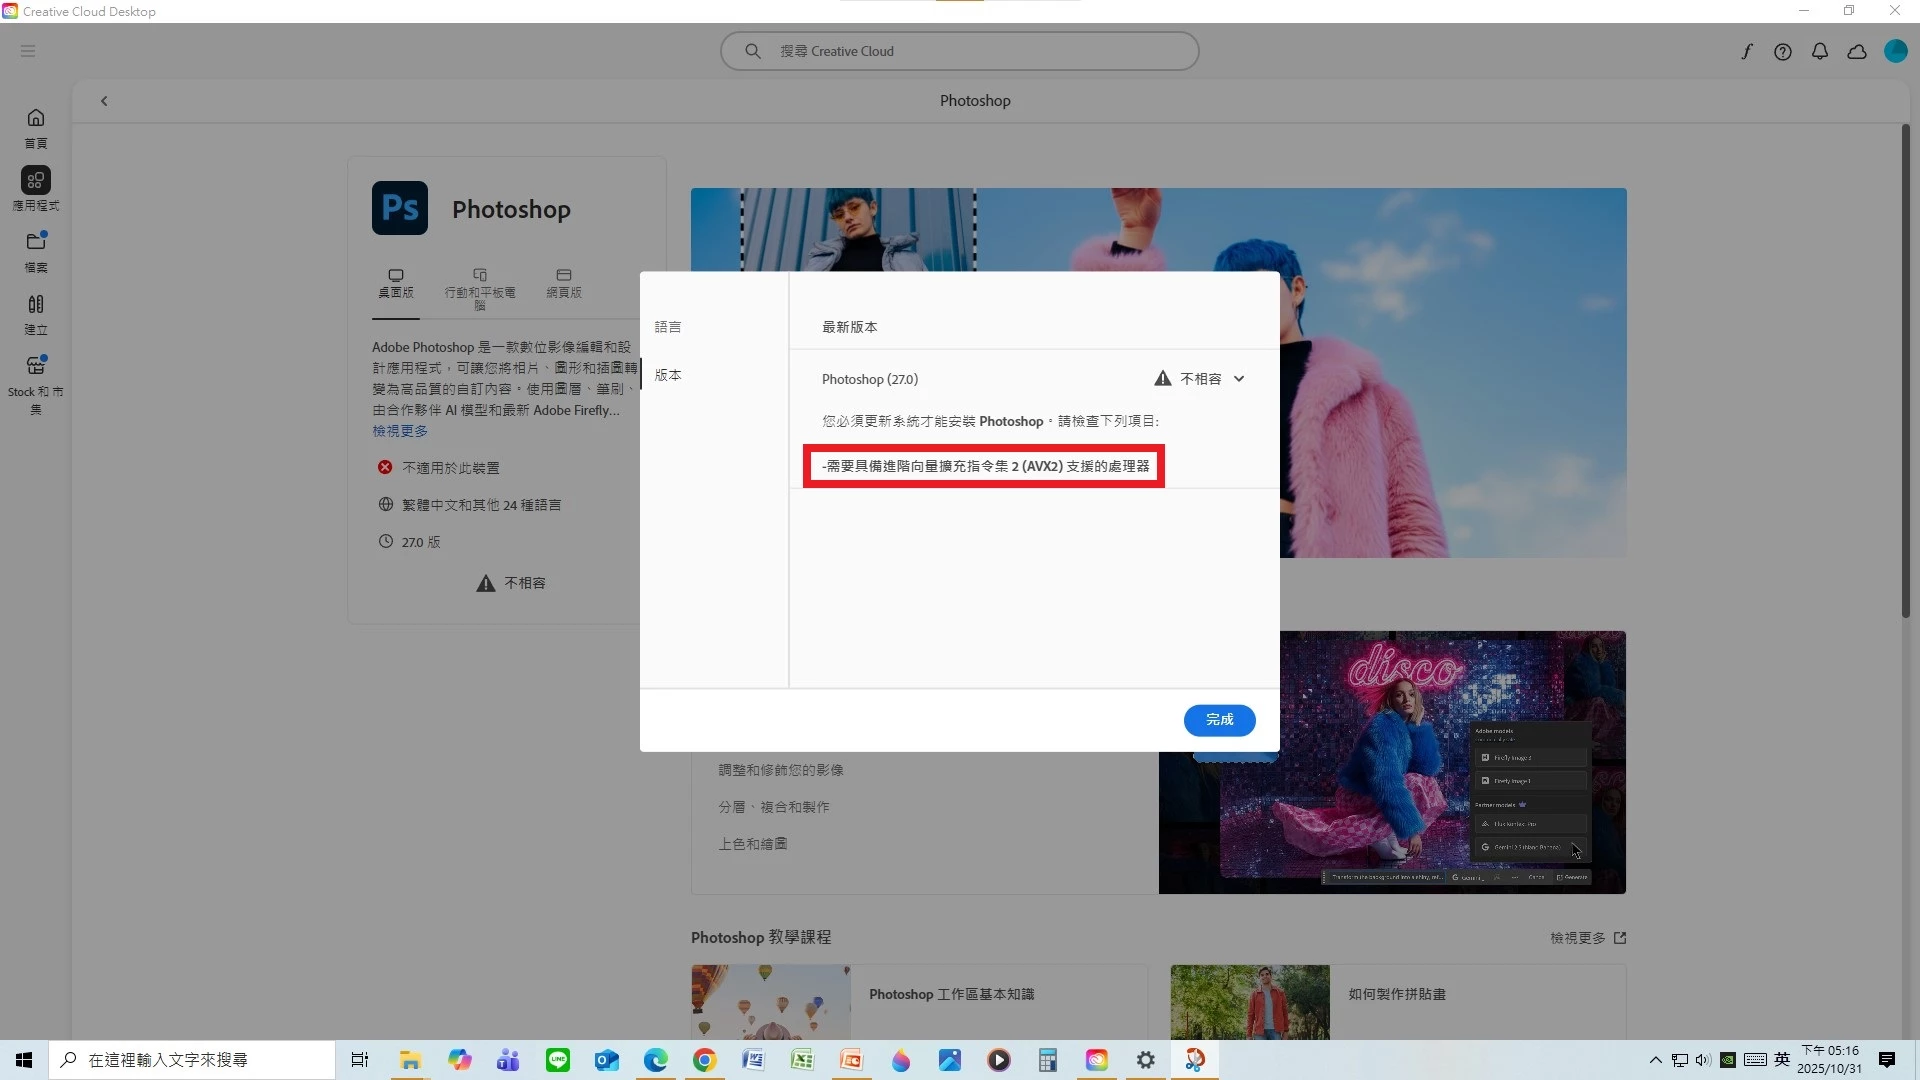
Task: Open the Home (首頁) sidebar icon
Action: [36, 118]
